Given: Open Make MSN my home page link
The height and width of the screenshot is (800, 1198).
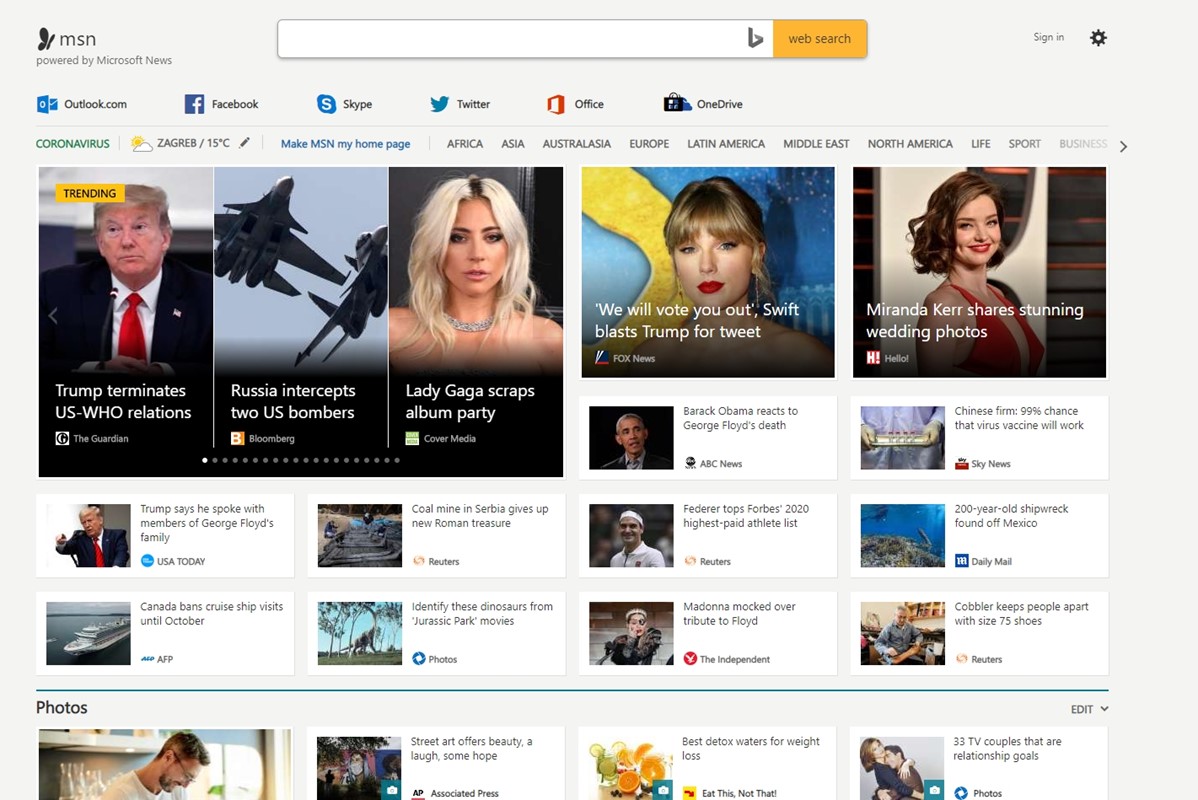Looking at the screenshot, I should 345,144.
